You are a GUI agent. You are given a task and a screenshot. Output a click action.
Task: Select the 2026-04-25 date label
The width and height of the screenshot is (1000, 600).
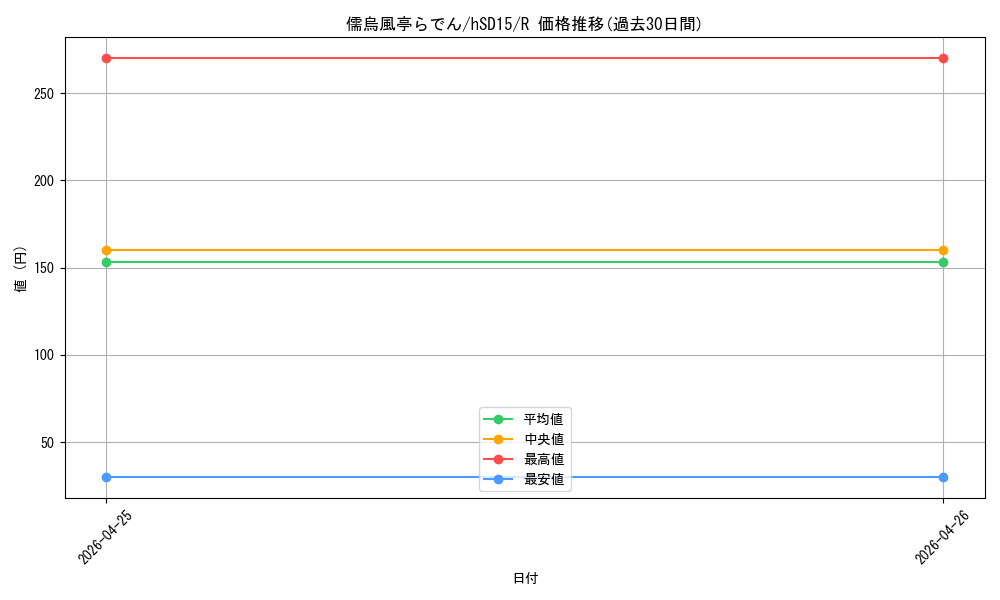pos(105,538)
